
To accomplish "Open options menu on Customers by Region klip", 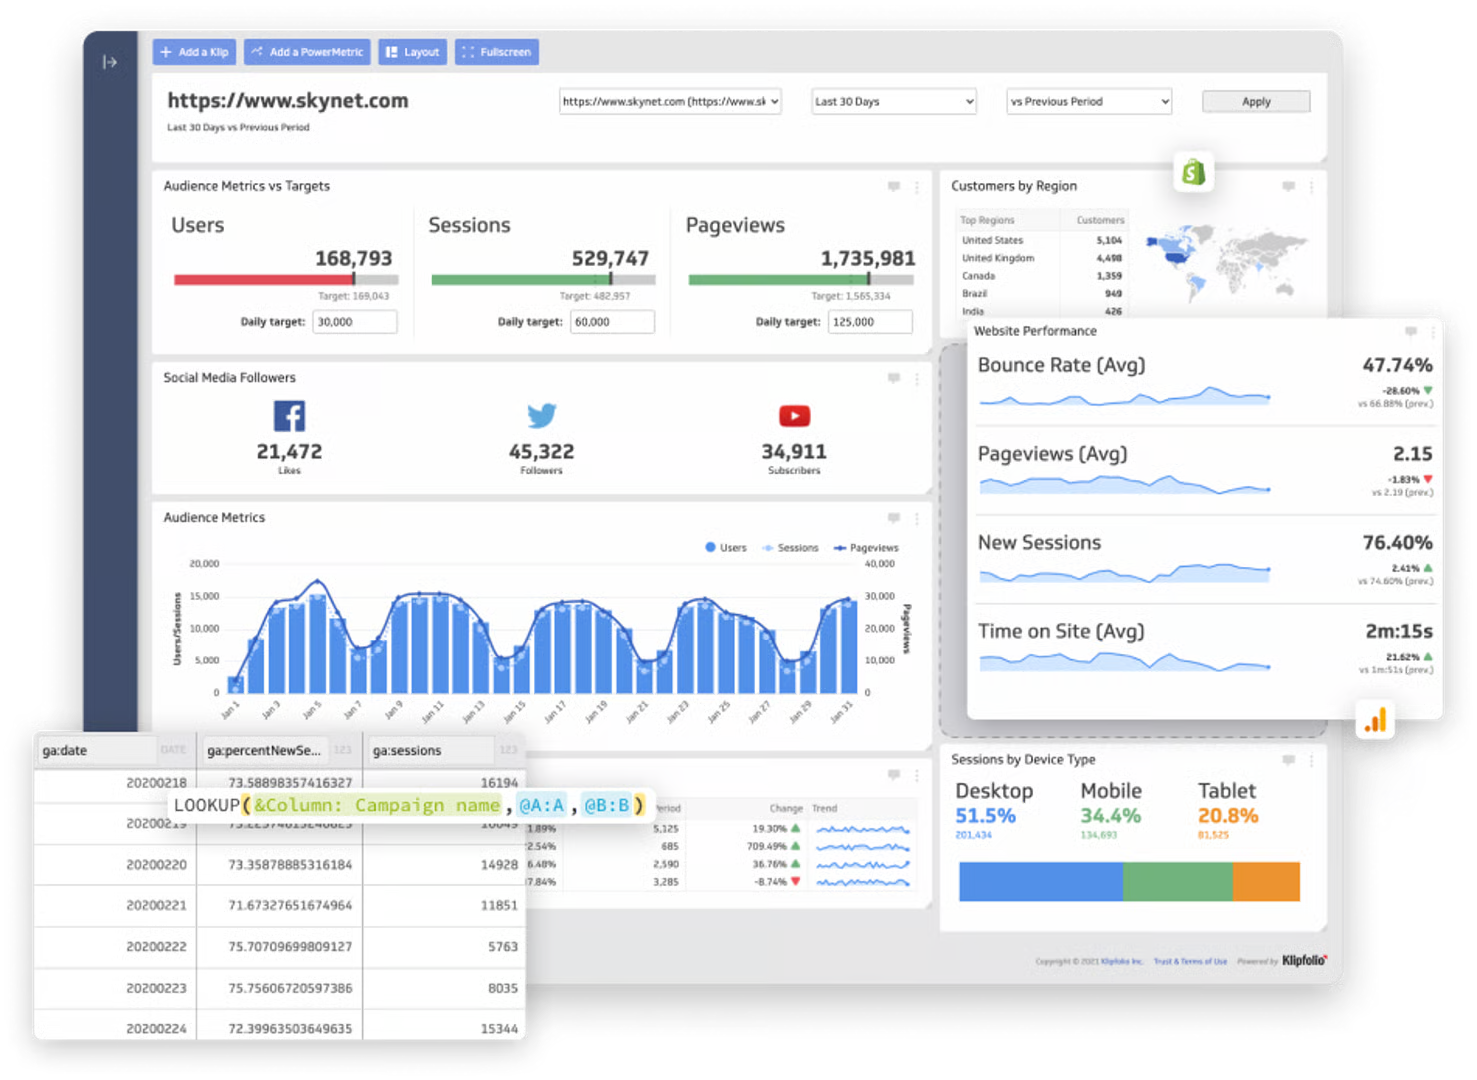I will click(1312, 186).
